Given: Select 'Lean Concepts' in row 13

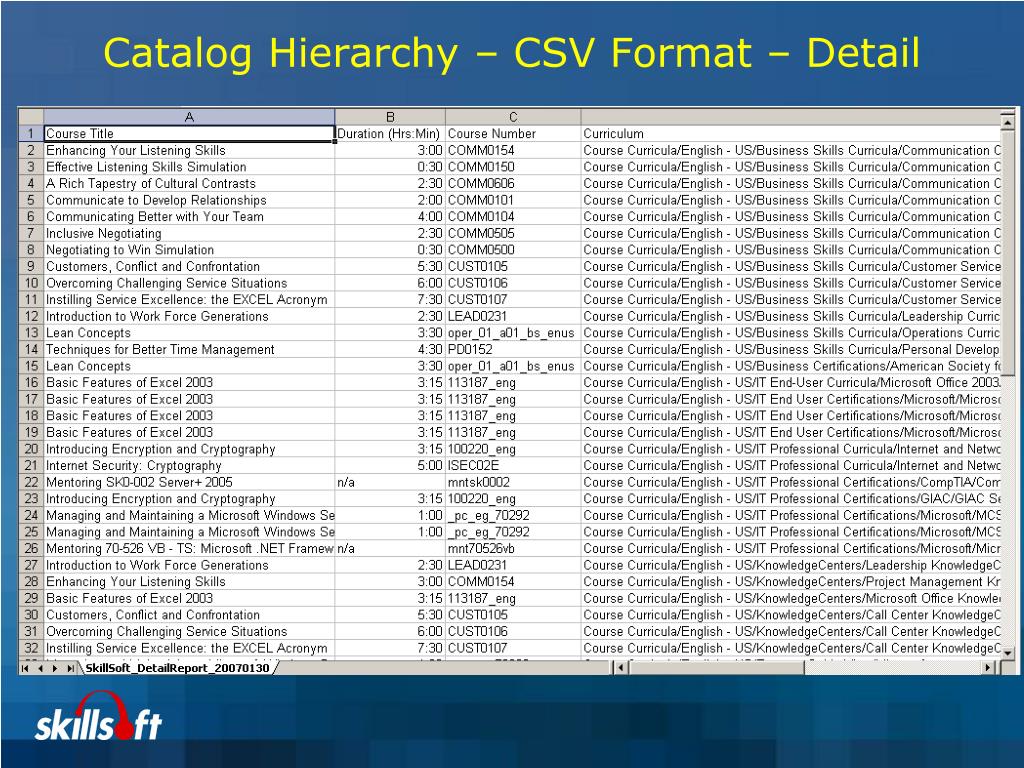Looking at the screenshot, I should (189, 333).
